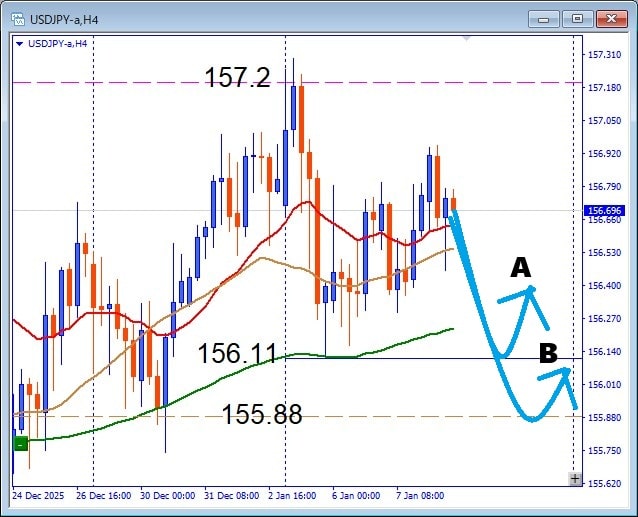This screenshot has height=517, width=638.
Task: Click the small chart shift triangle marker at top
Action: 467,38
